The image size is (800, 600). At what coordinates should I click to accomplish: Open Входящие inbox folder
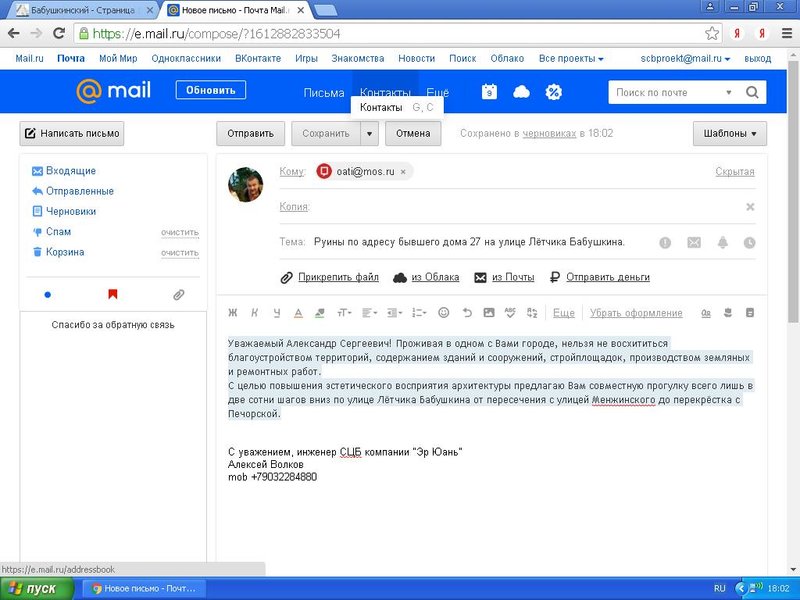[70, 171]
